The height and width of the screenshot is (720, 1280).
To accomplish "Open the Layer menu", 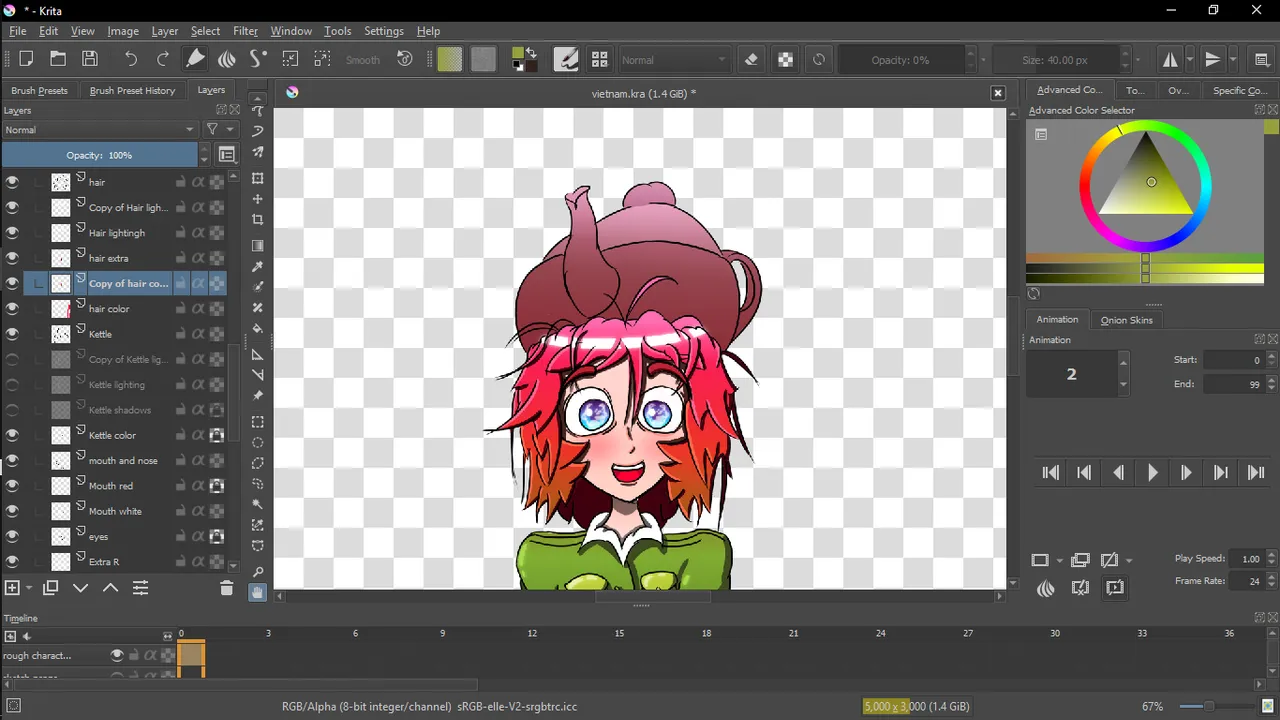I will (164, 31).
